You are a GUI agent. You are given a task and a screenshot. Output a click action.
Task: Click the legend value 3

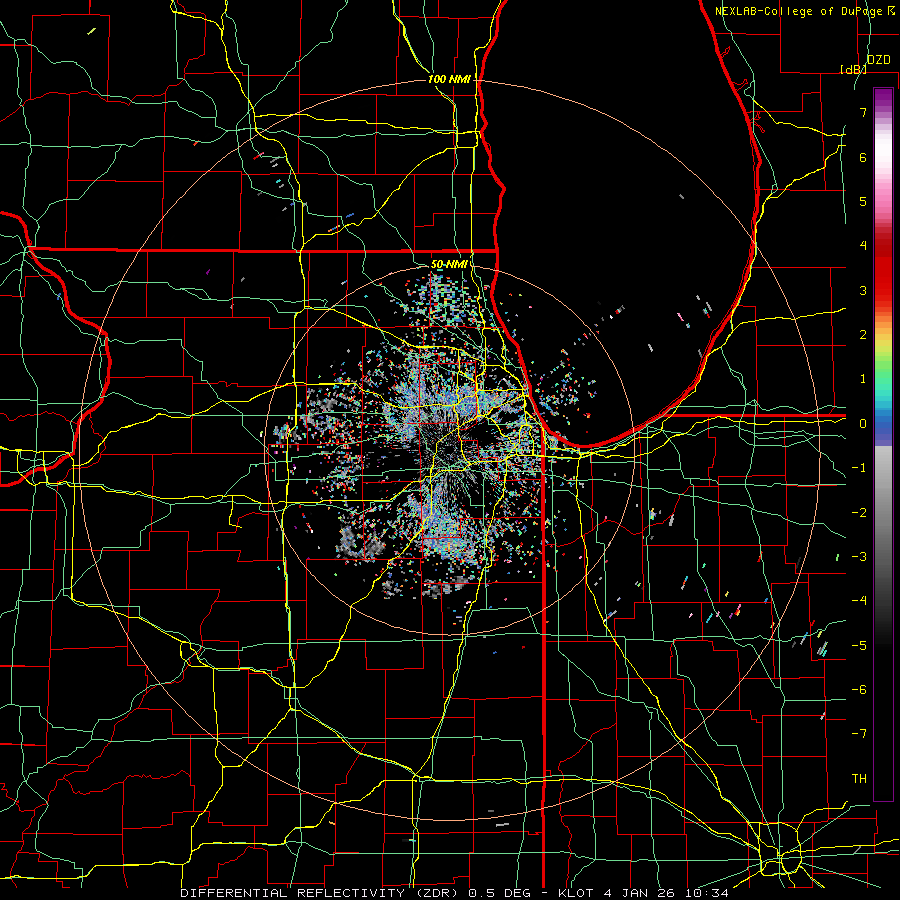[x=863, y=290]
